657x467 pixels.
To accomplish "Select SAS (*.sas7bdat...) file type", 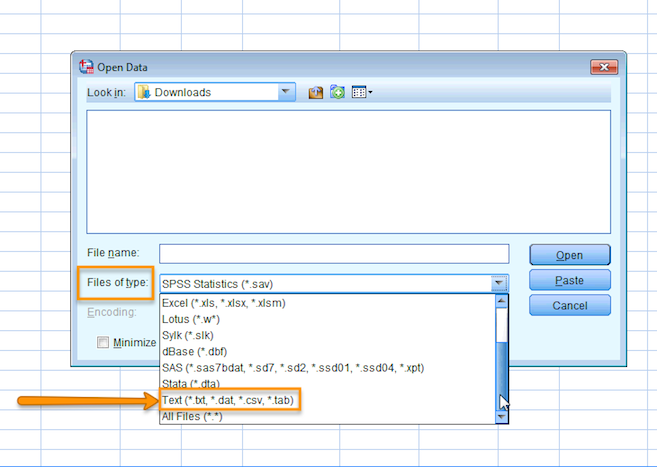I will point(327,368).
